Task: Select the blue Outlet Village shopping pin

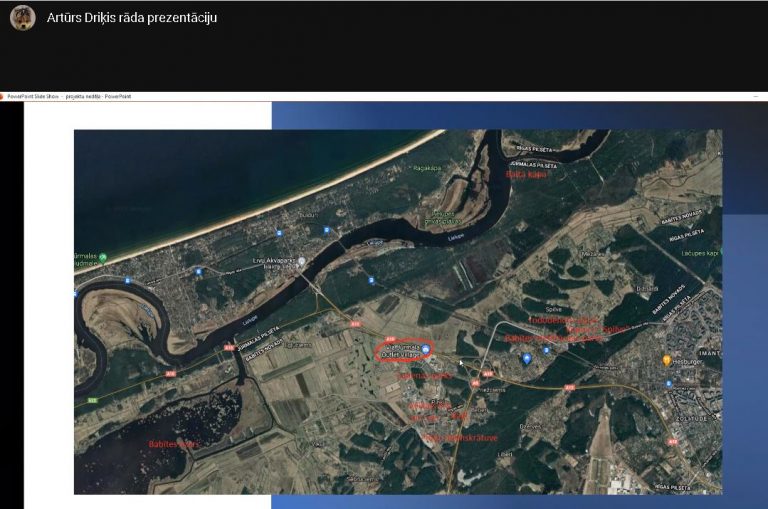Action: 426,349
